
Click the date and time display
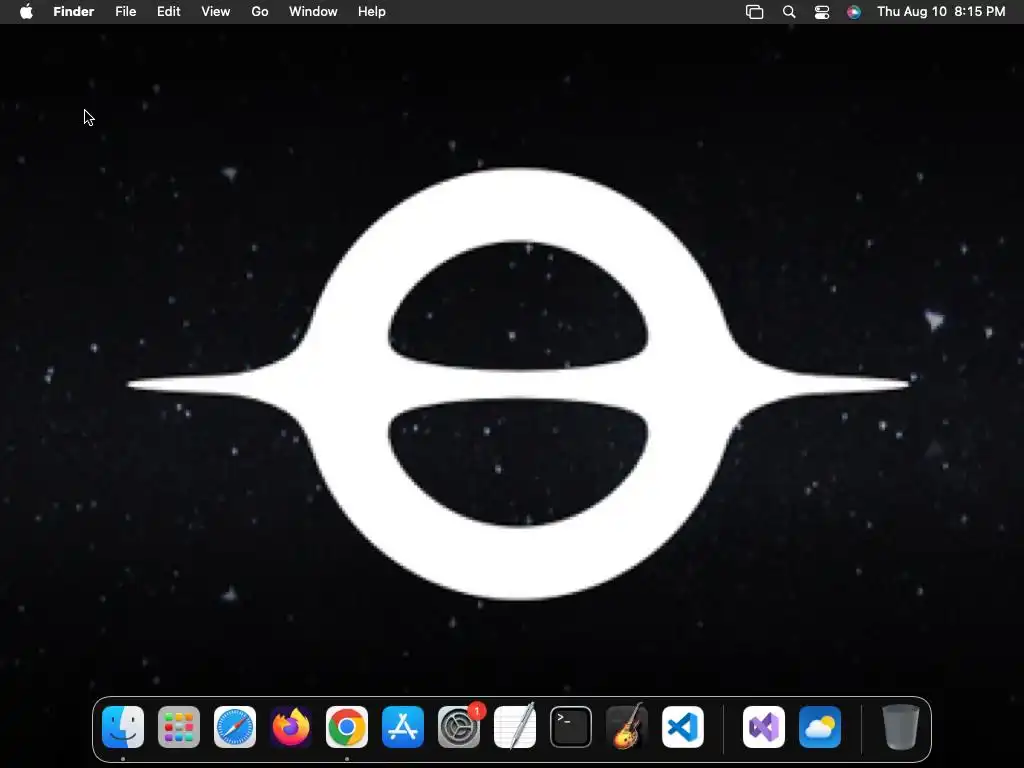coord(941,12)
